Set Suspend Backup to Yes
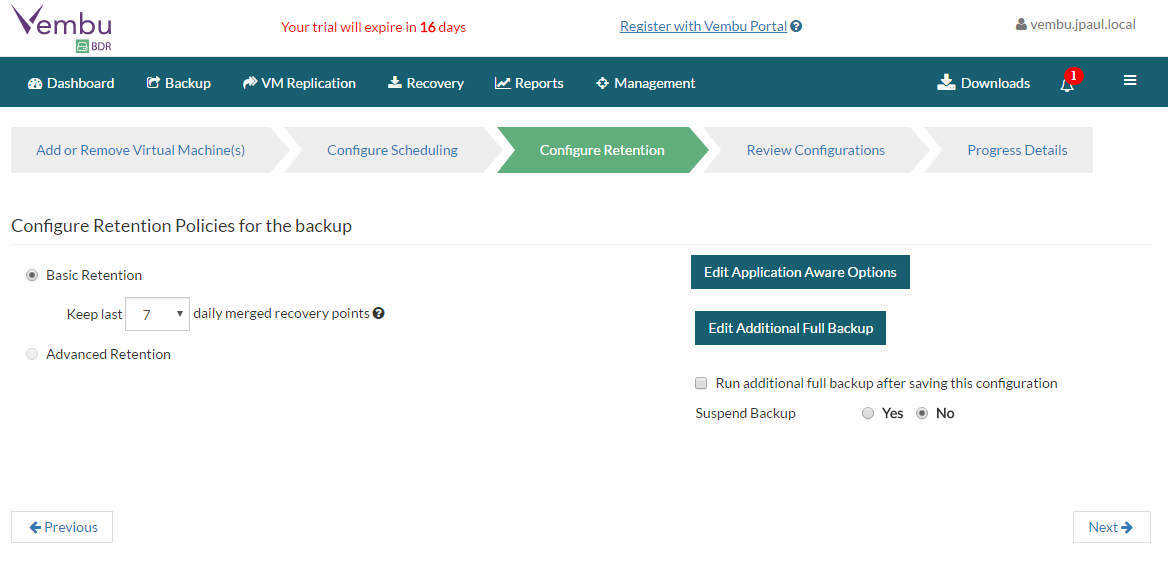 click(868, 413)
